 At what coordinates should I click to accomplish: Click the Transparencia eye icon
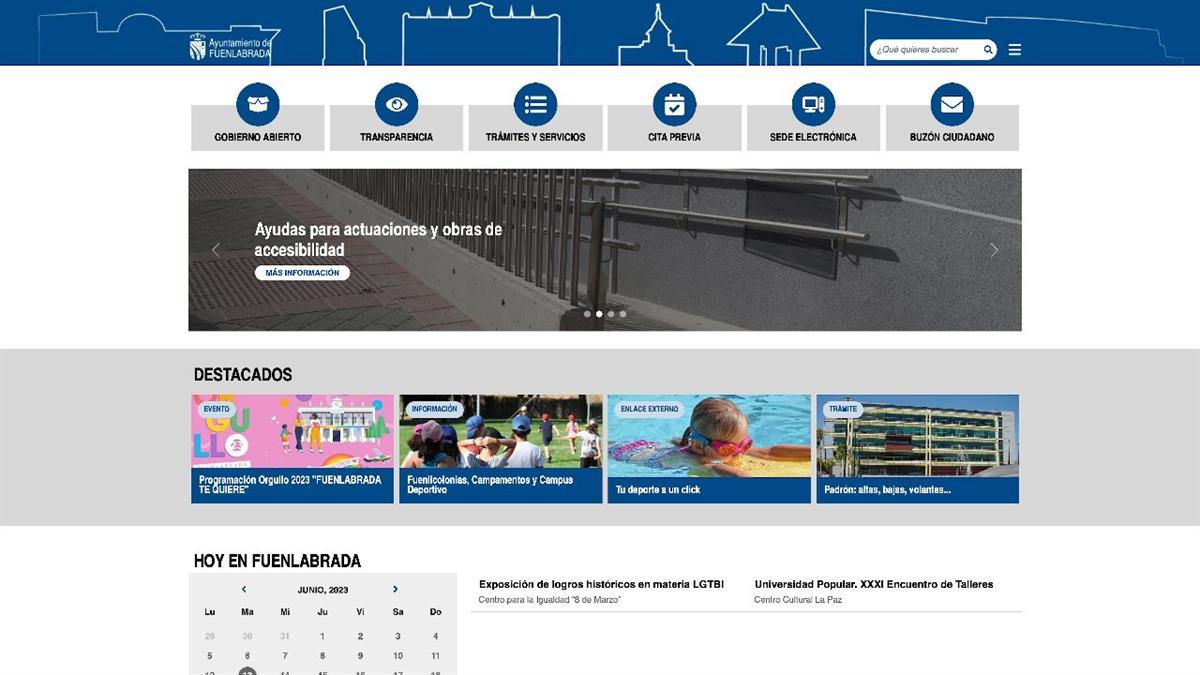396,105
